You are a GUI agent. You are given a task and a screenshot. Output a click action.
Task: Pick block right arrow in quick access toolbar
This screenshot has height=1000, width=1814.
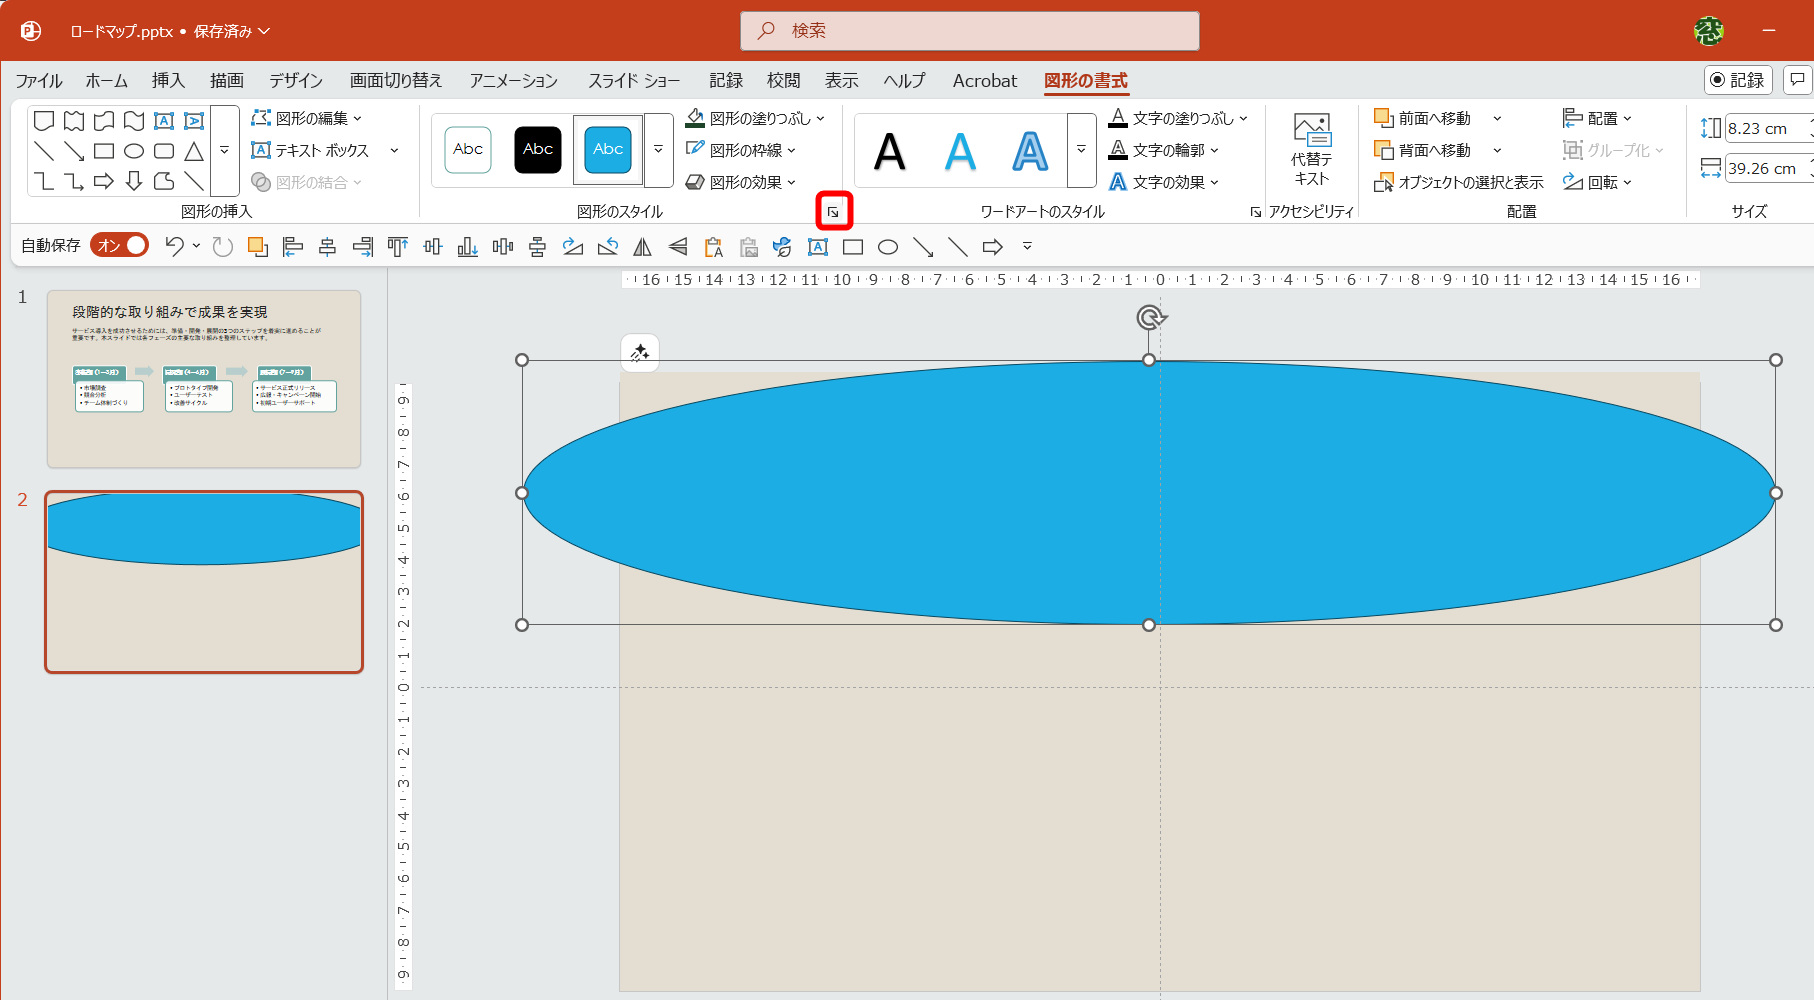click(993, 247)
